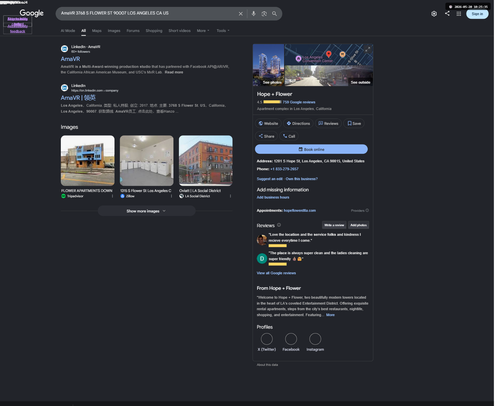The image size is (500, 406).
Task: Click the first result's LinkedIn favicon
Action: pyautogui.click(x=64, y=49)
